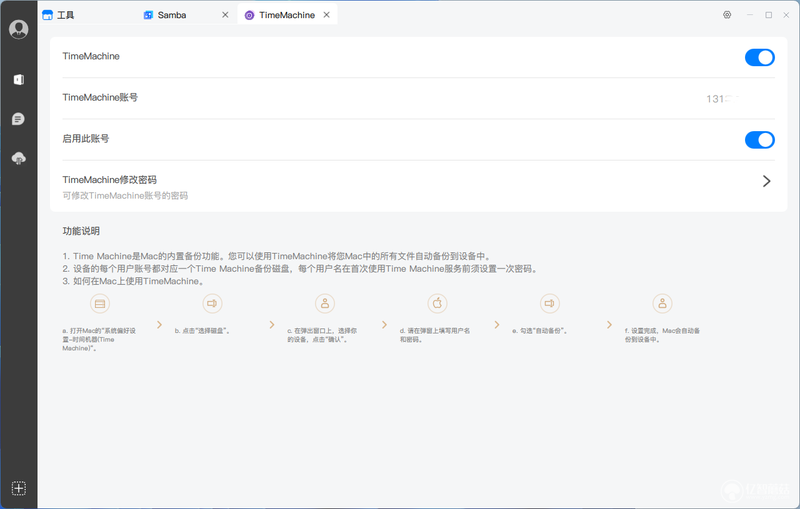This screenshot has width=800, height=509.
Task: Click the 功能说明 heading
Action: (x=81, y=231)
